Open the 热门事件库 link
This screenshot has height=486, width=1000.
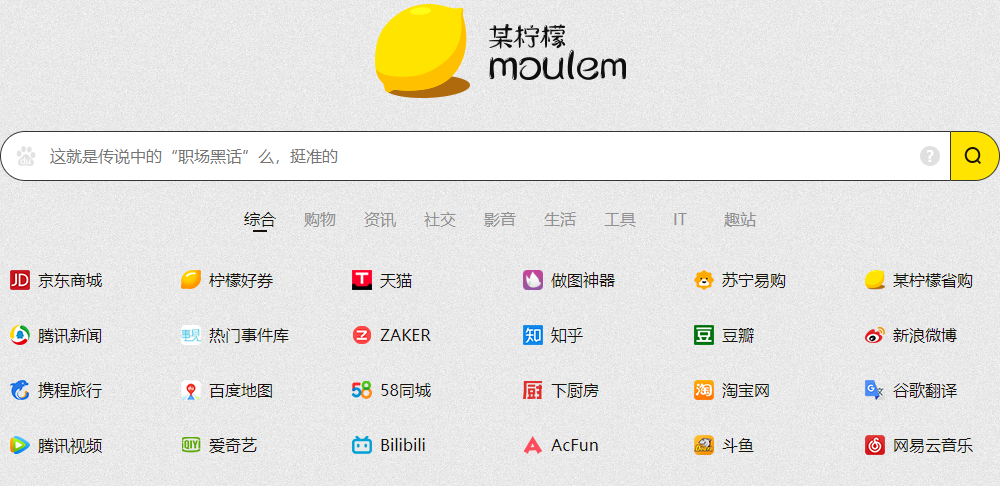[249, 335]
